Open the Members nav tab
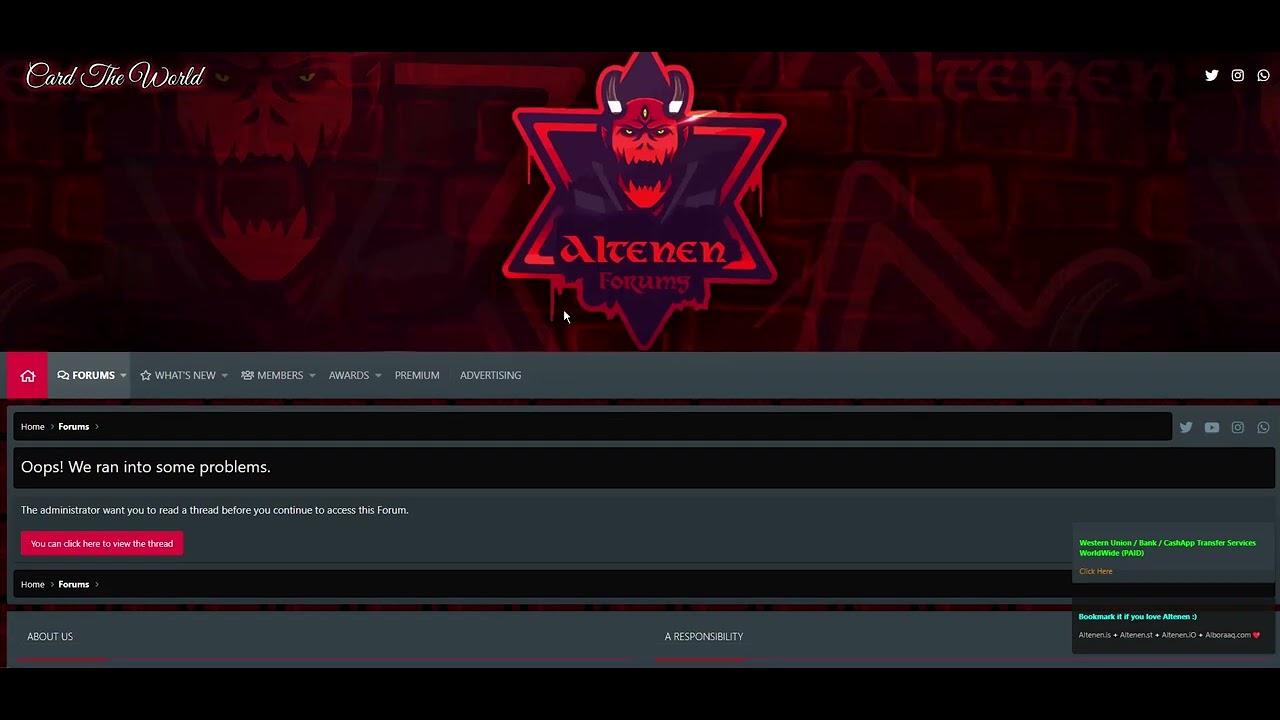 click(x=272, y=376)
